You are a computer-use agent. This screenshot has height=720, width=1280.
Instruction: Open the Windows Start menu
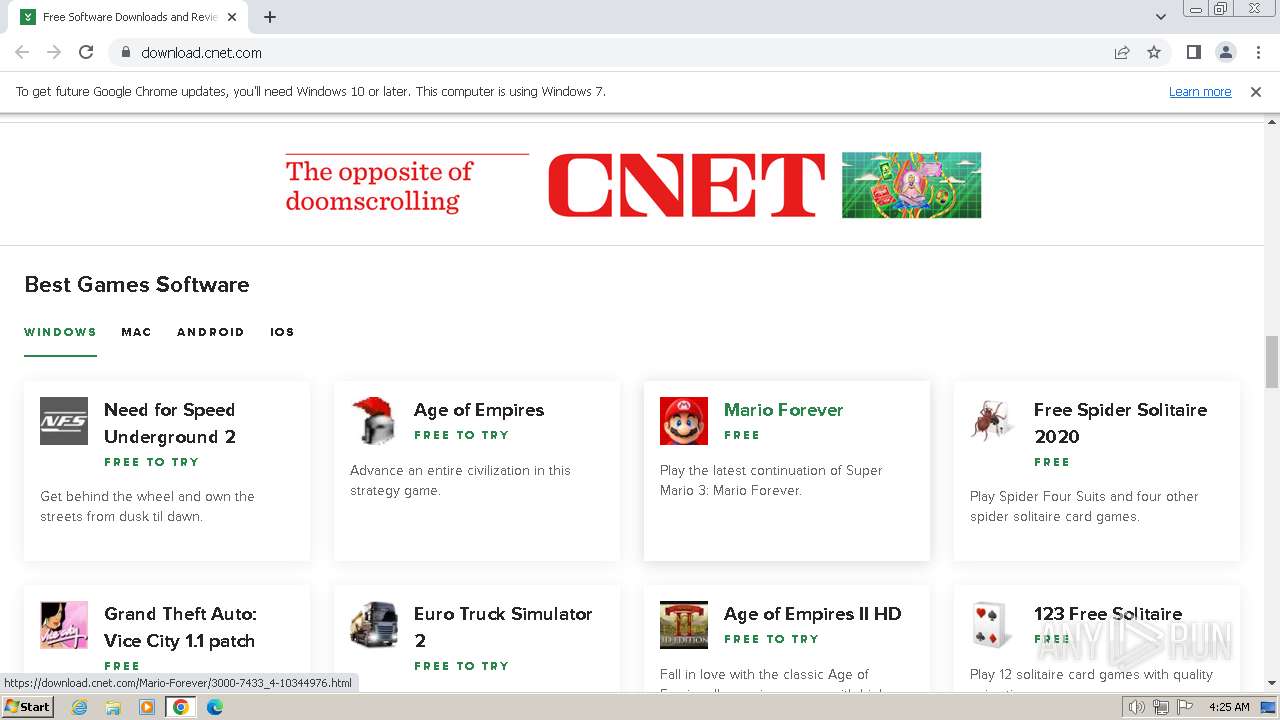pyautogui.click(x=28, y=707)
